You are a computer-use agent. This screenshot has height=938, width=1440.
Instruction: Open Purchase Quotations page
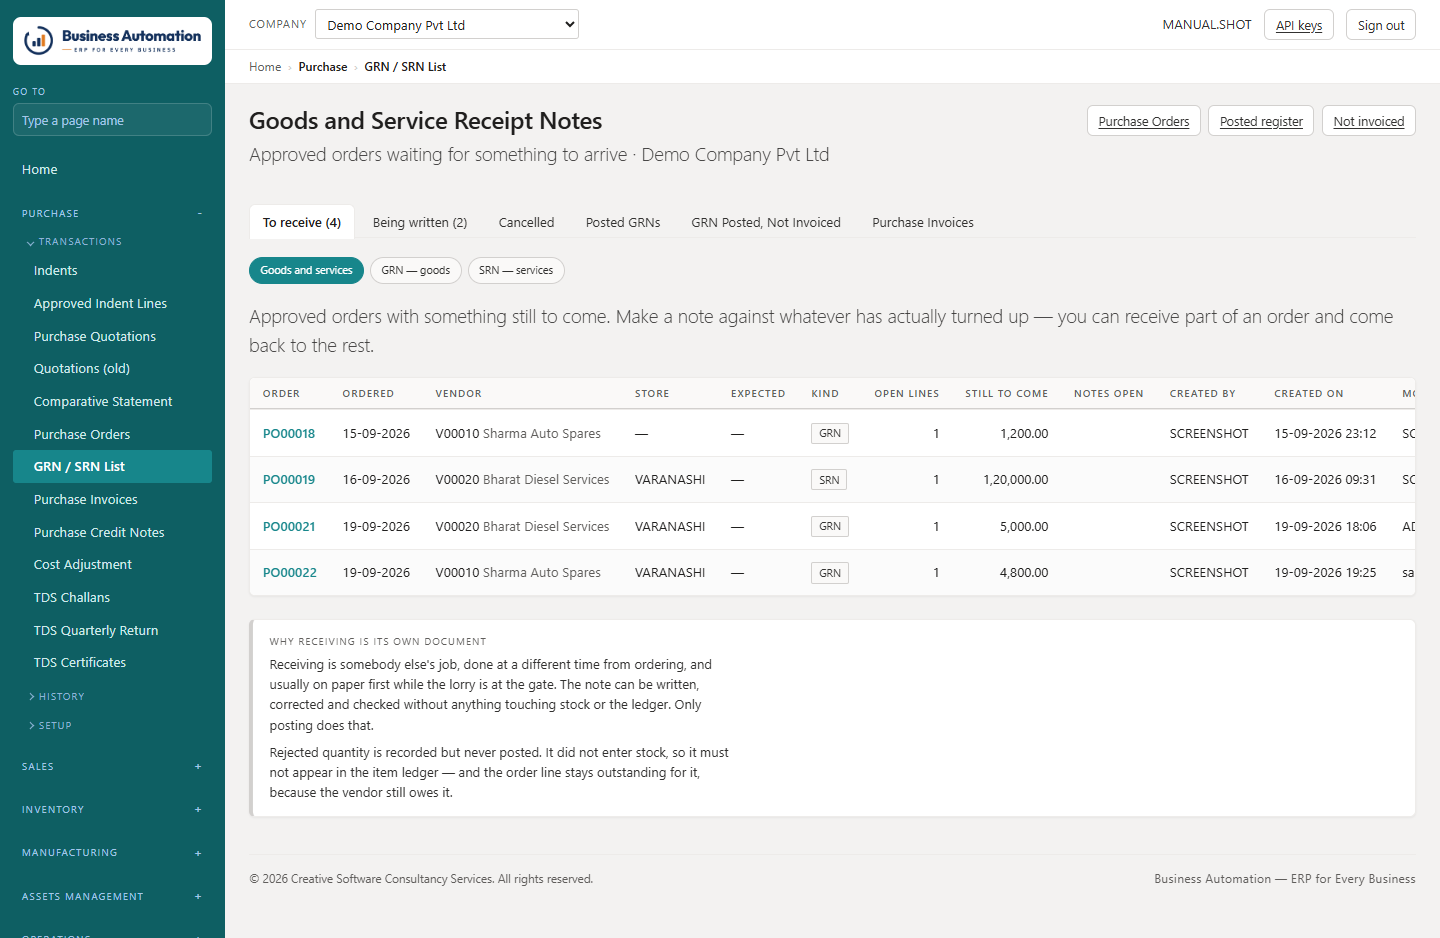pos(112,337)
